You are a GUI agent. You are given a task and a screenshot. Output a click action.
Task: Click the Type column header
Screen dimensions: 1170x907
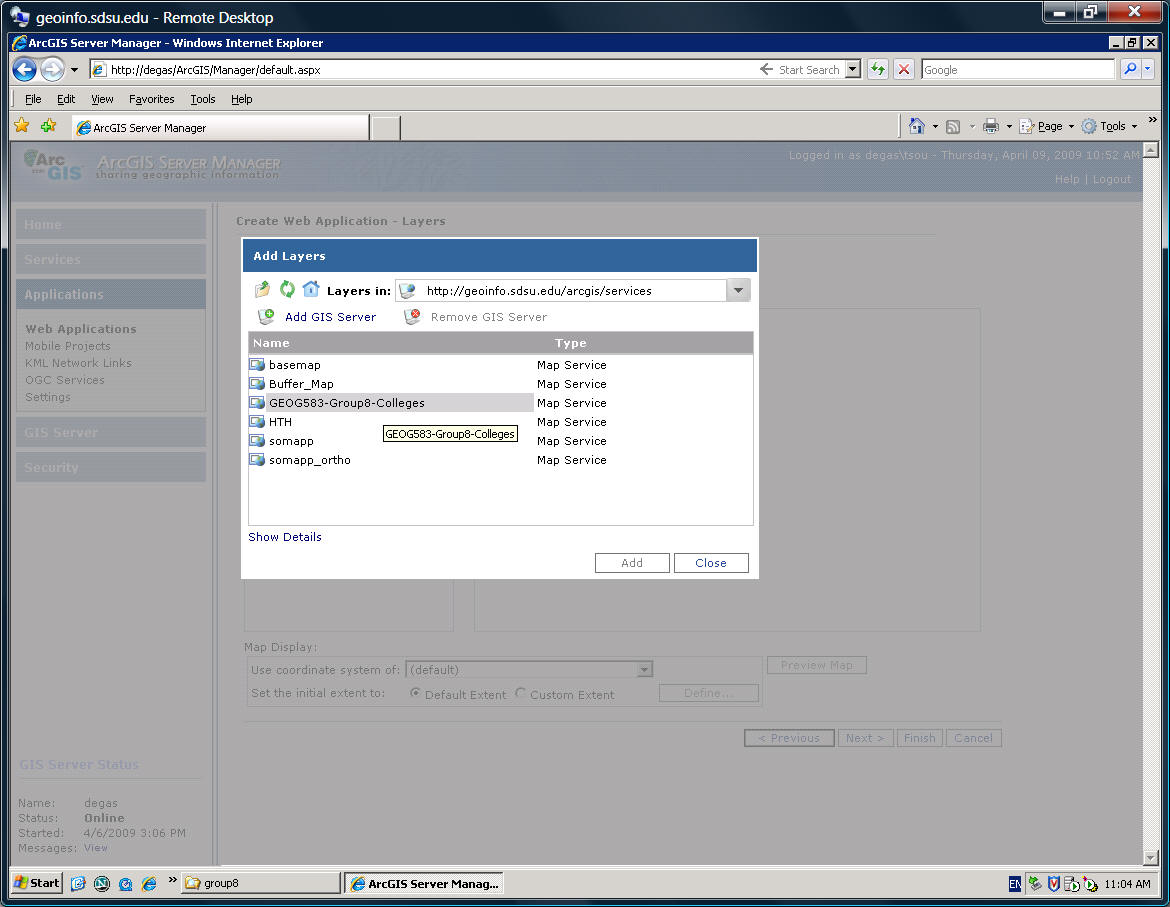(571, 343)
